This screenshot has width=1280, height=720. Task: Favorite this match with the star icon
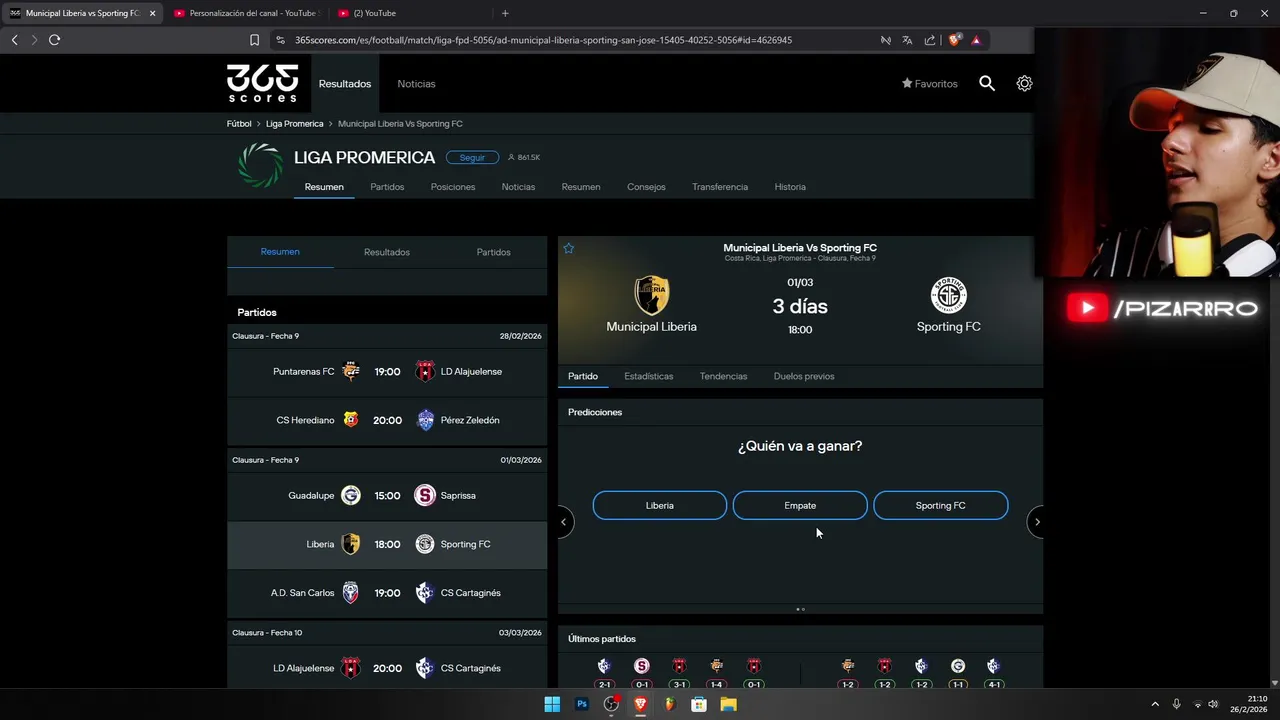tap(569, 248)
